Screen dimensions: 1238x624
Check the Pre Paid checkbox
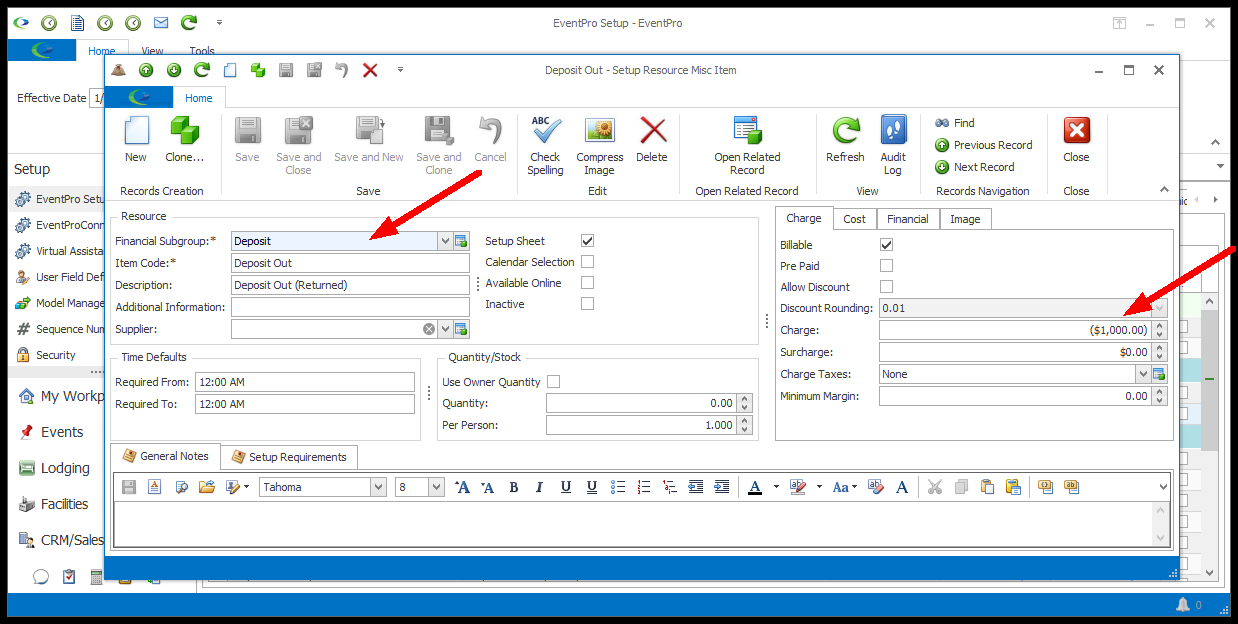(886, 266)
